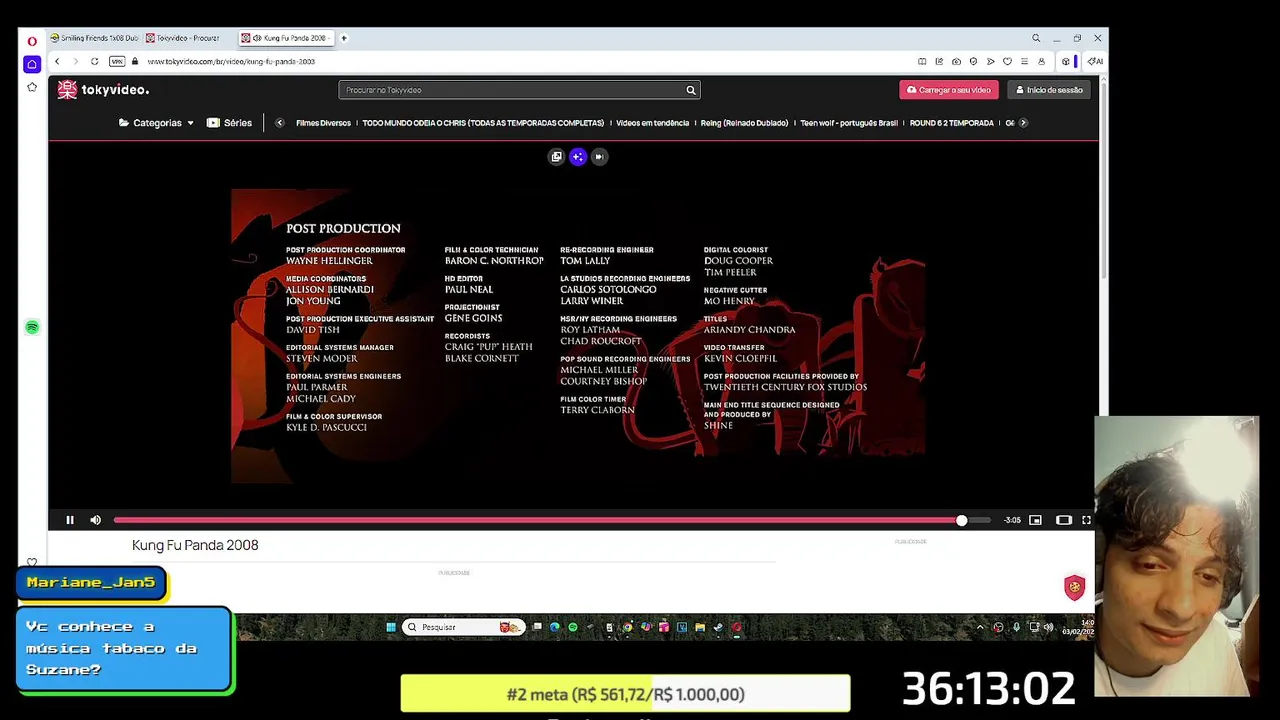Click the skip-next icon above the video
The height and width of the screenshot is (720, 1280).
tap(599, 156)
